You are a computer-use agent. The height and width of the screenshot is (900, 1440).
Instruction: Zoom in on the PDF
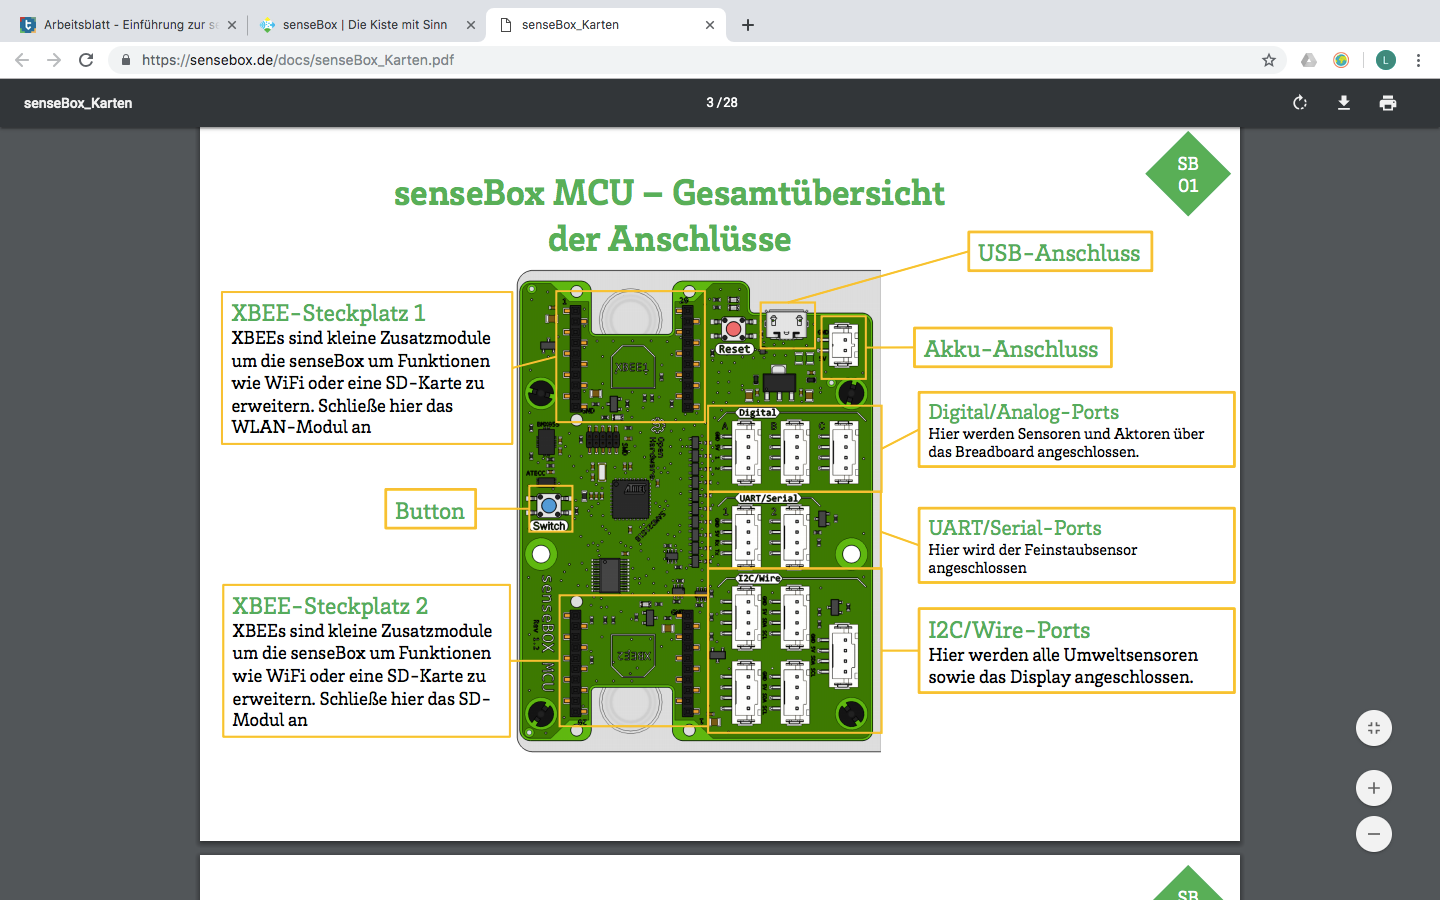coord(1374,788)
